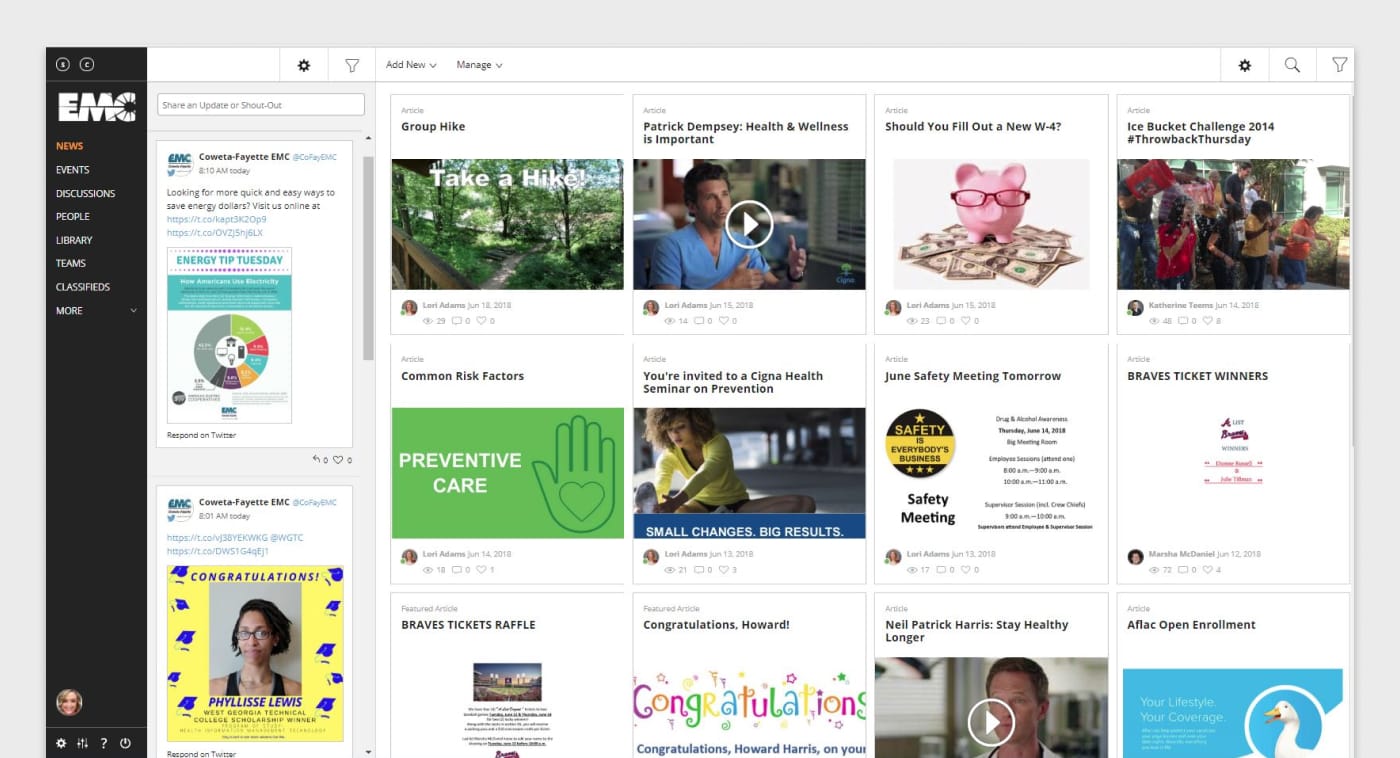
Task: Open the user profile avatar in the sidebar
Action: point(69,702)
